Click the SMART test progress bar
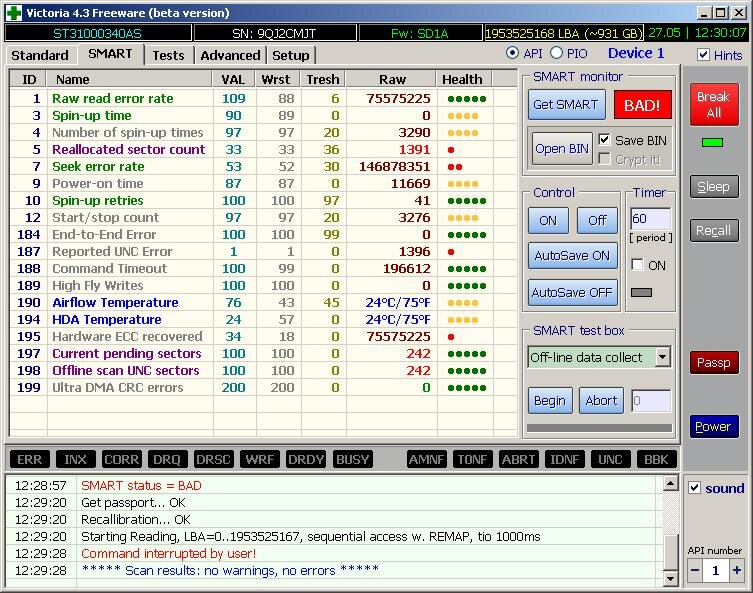 [x=599, y=428]
